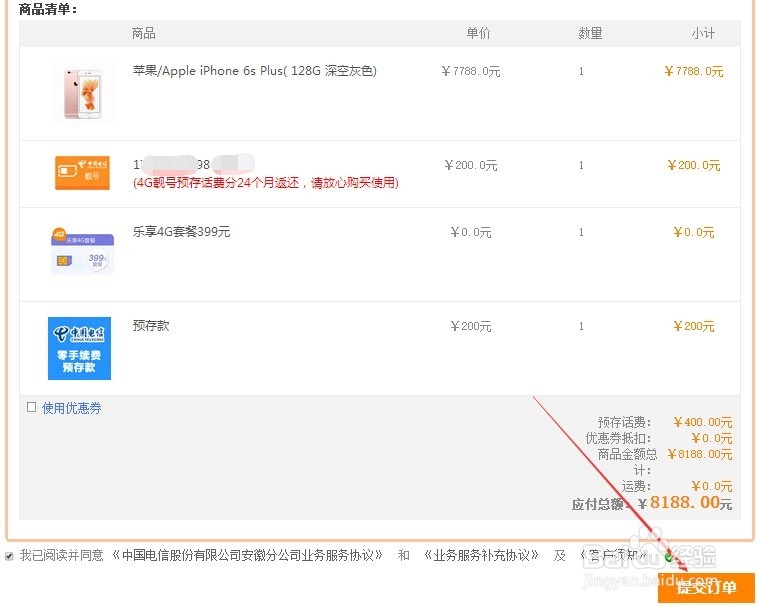Uncheck the 我已阅读并同意 agreement checkbox
Image resolution: width=760 pixels, height=607 pixels.
click(x=9, y=556)
